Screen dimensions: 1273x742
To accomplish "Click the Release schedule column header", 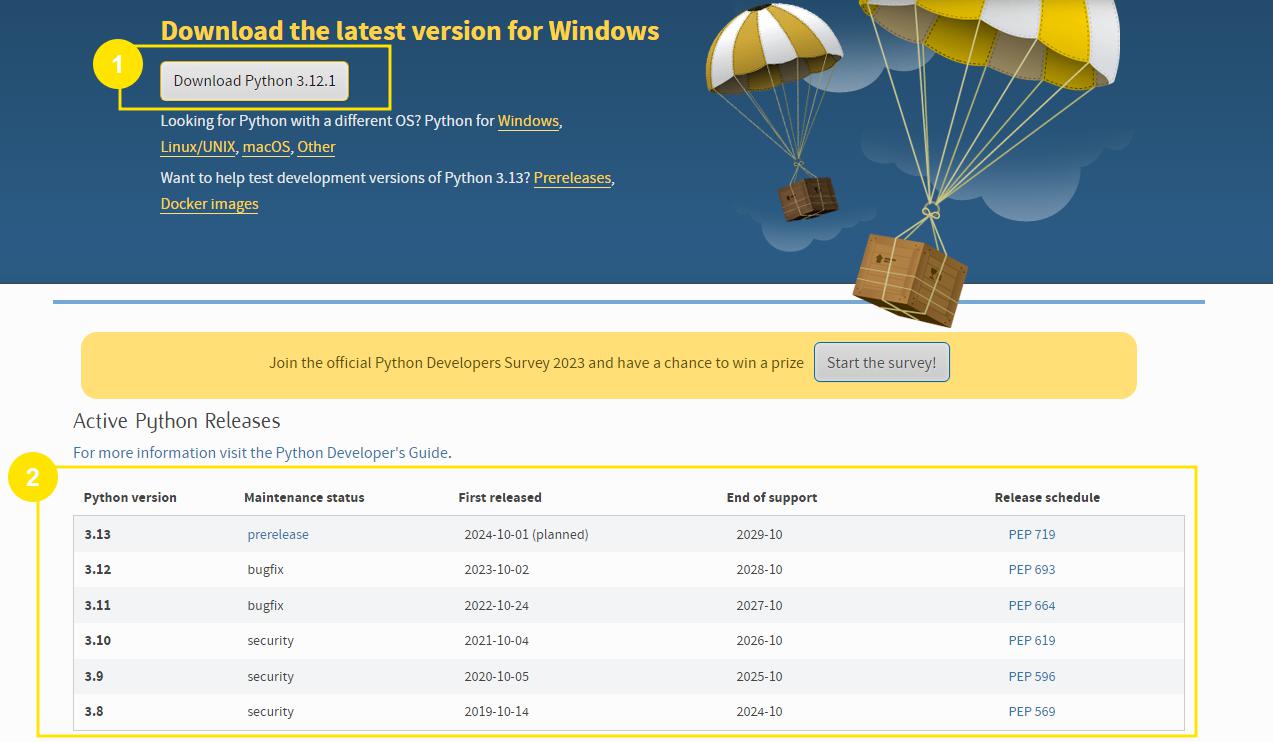I will [x=1047, y=498].
